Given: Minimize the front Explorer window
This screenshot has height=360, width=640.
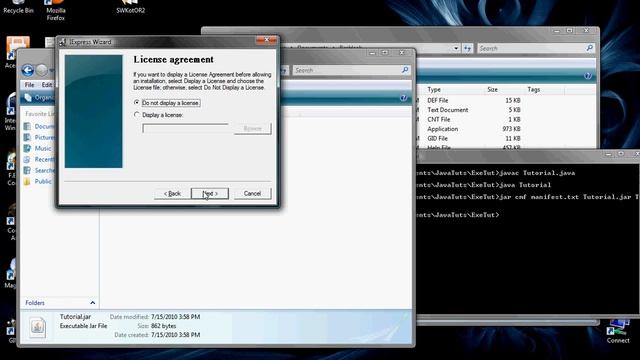Looking at the screenshot, I should (x=371, y=53).
